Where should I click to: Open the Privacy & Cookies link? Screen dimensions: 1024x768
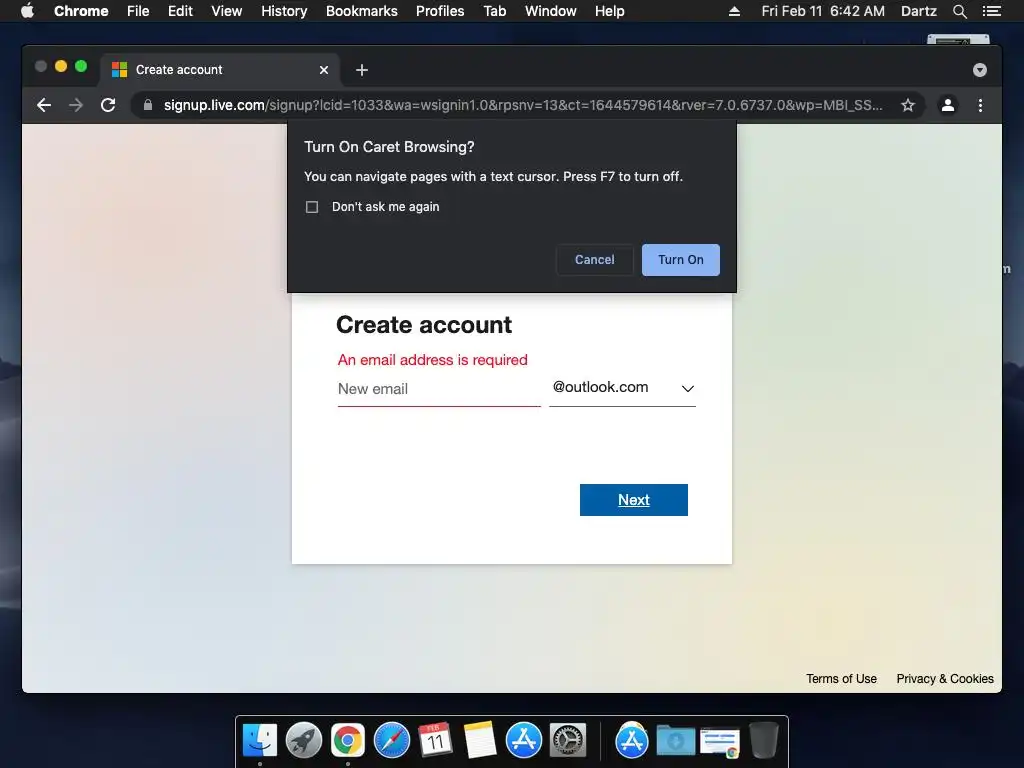pos(945,679)
